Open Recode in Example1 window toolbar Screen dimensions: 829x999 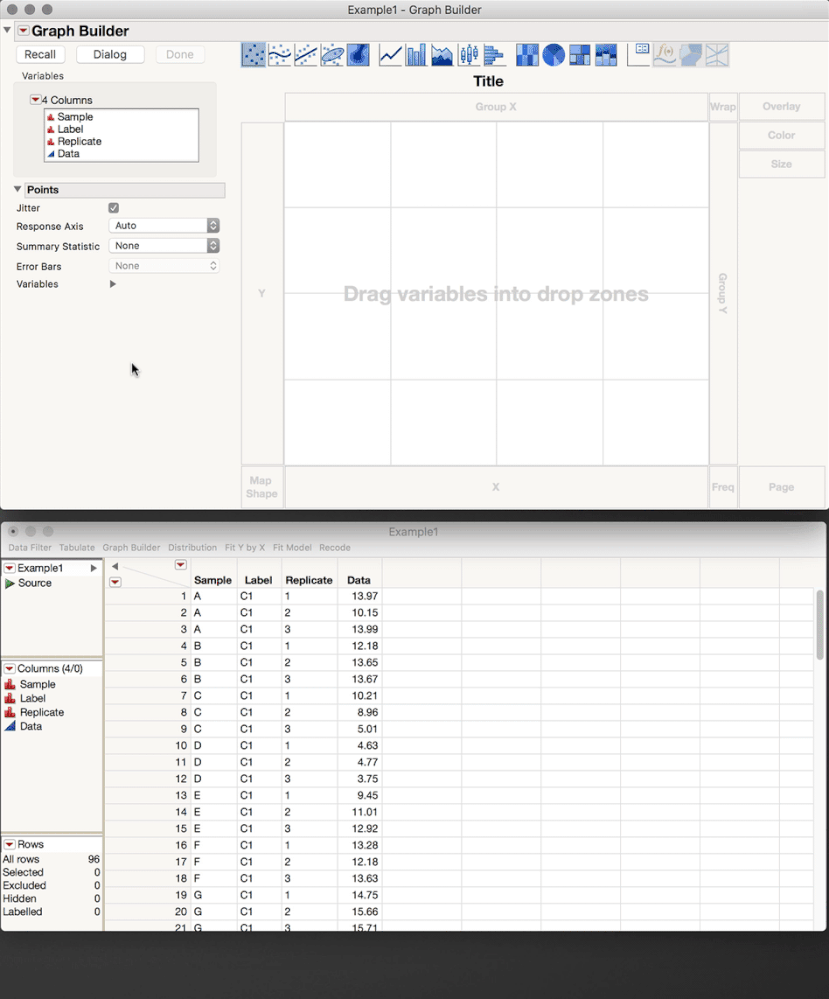[335, 547]
